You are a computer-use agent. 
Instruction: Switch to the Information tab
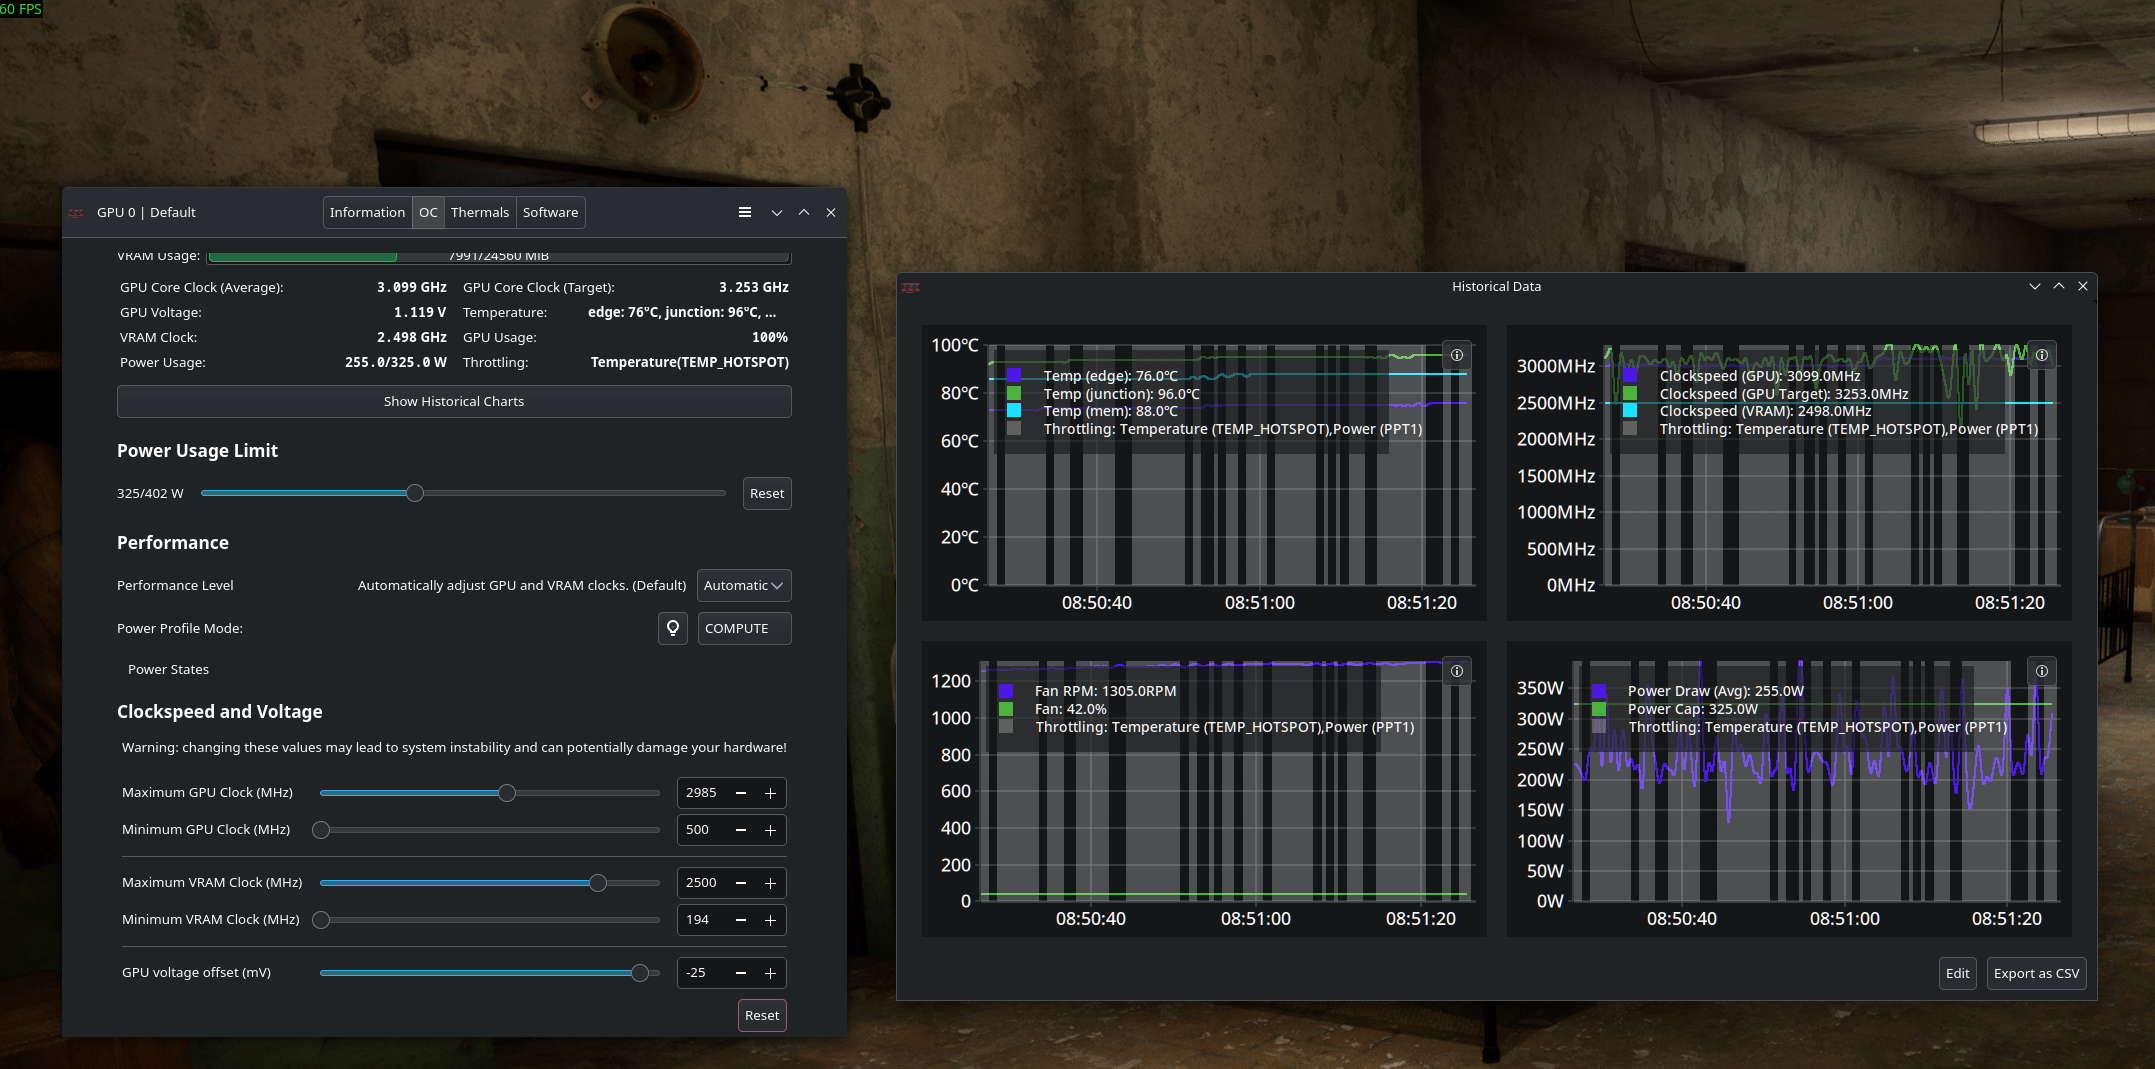click(367, 212)
